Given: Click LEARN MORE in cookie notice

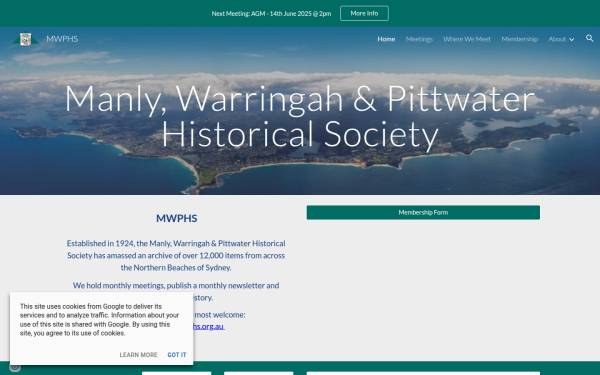Looking at the screenshot, I should click(x=138, y=355).
